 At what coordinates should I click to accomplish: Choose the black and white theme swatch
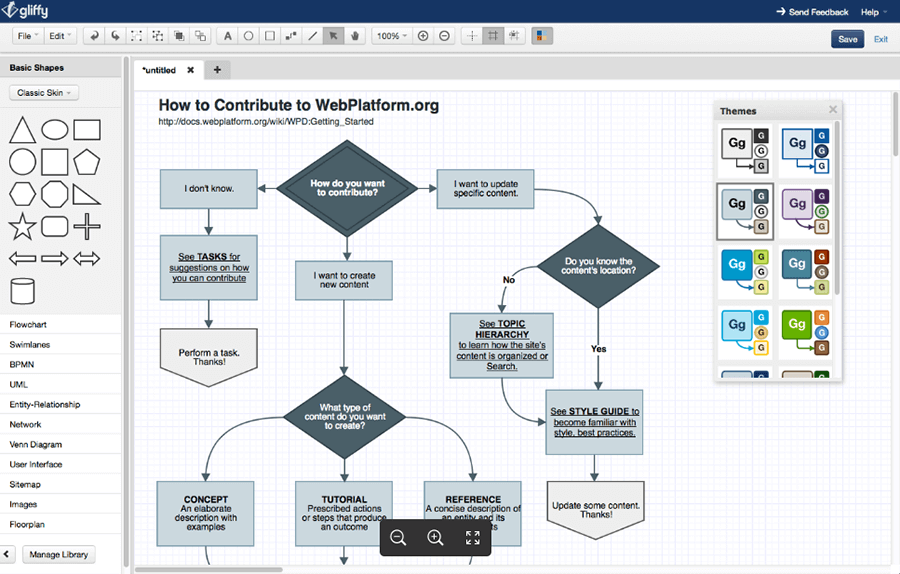coord(745,150)
